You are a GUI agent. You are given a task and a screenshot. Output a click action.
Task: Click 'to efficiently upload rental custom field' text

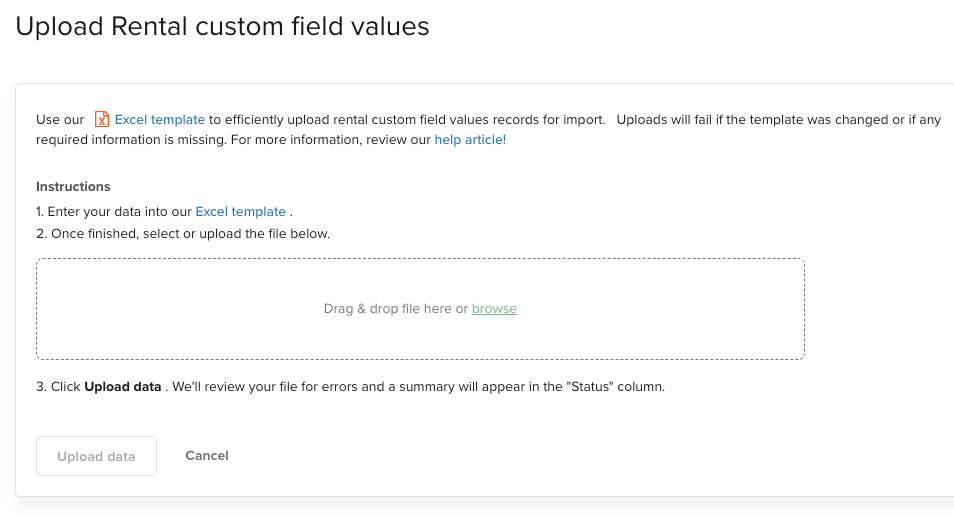349,120
